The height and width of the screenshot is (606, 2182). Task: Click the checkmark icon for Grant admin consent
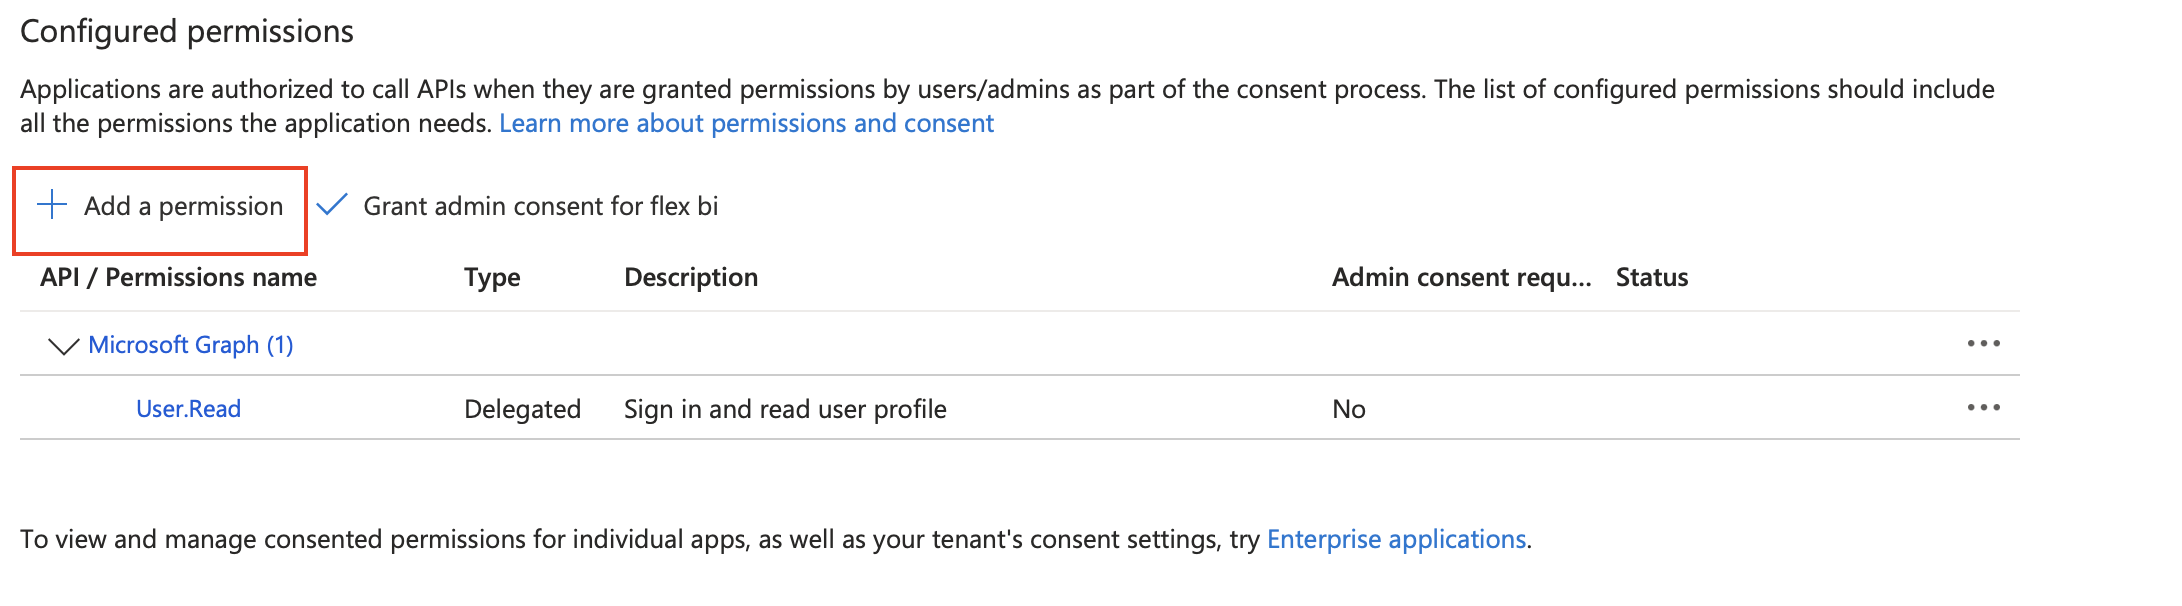[x=331, y=205]
